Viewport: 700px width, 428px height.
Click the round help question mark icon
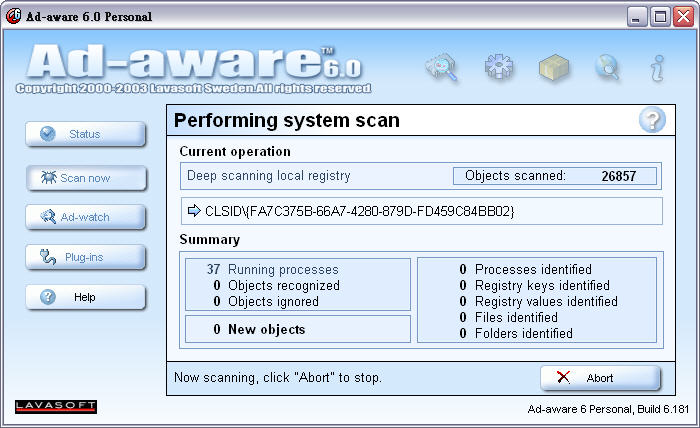point(652,120)
